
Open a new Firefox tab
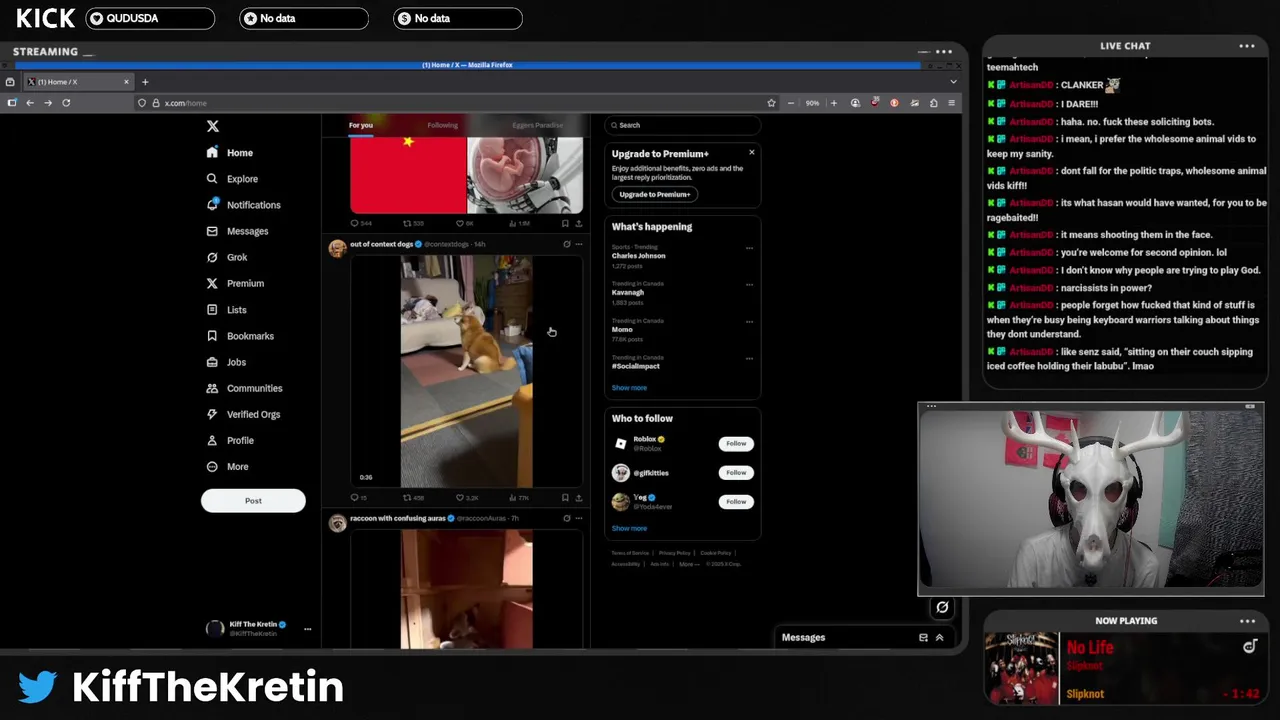click(145, 82)
